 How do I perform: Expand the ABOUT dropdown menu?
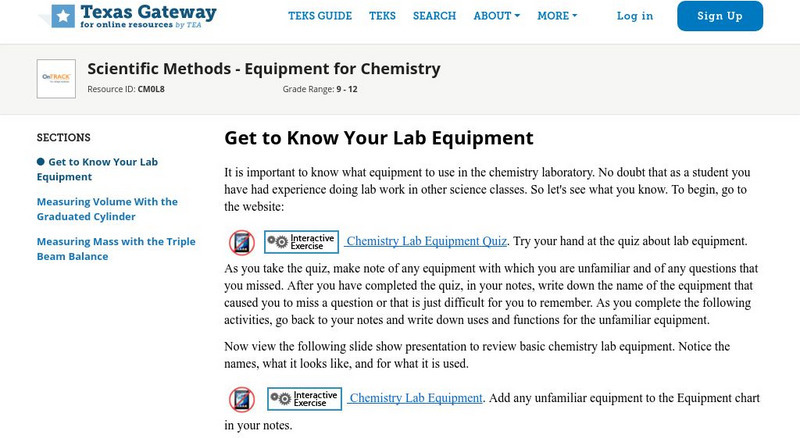(x=496, y=16)
